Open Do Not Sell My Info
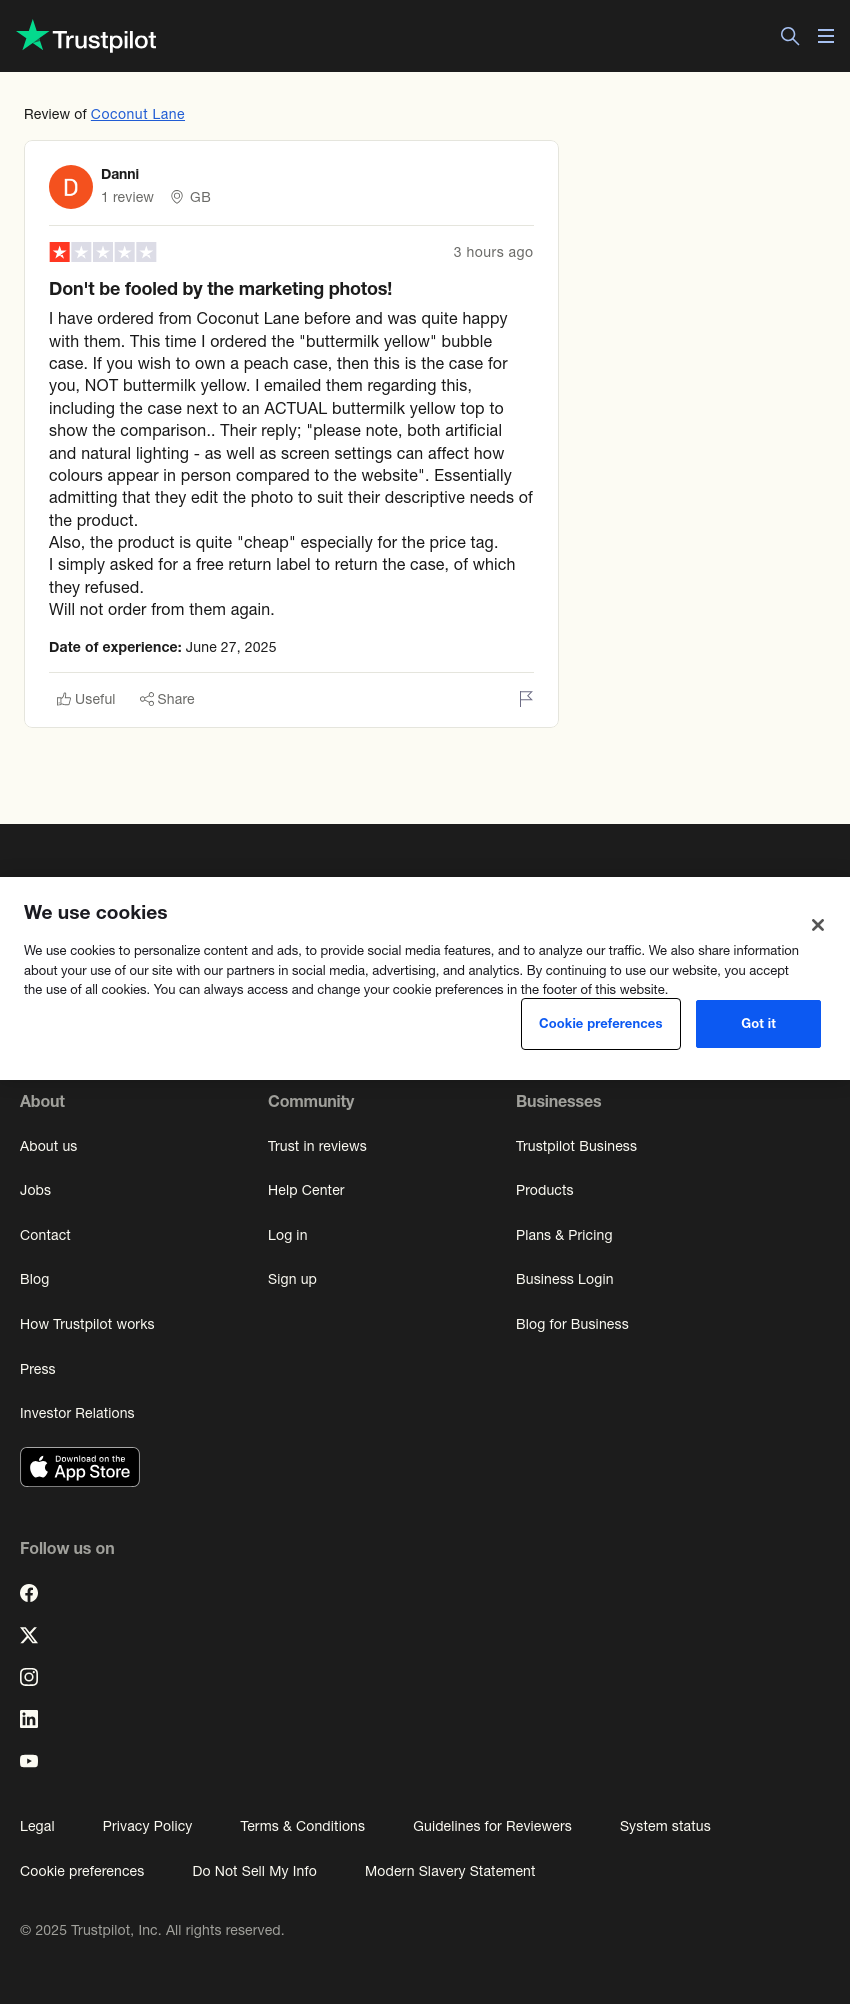The width and height of the screenshot is (850, 2004). pyautogui.click(x=254, y=1871)
